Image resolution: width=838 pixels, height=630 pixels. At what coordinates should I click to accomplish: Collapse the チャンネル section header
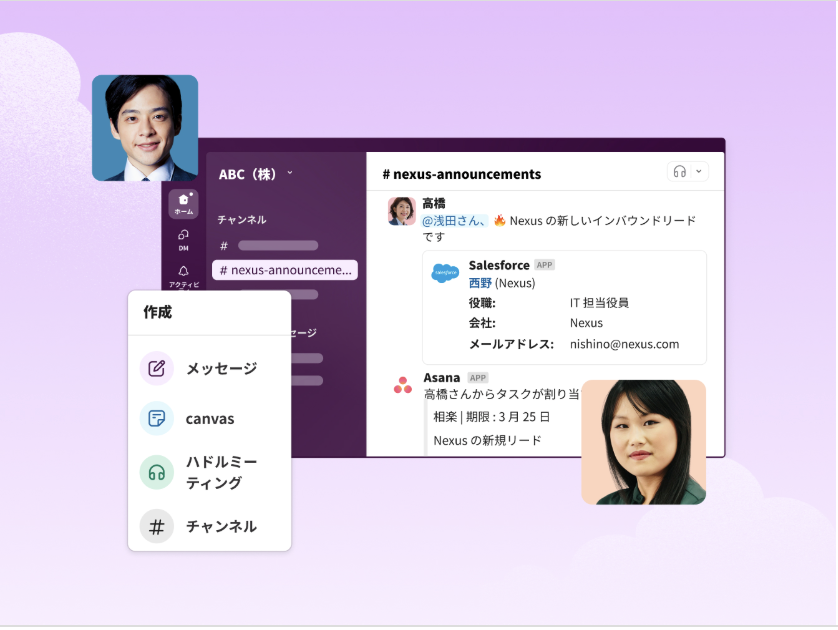[x=242, y=219]
